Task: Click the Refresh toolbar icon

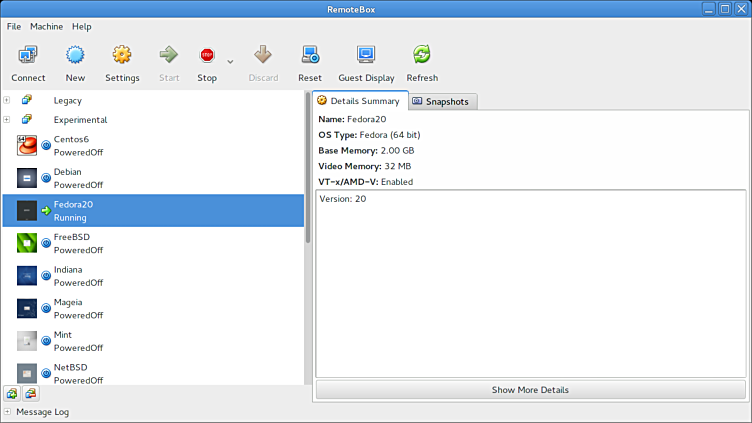Action: (422, 56)
